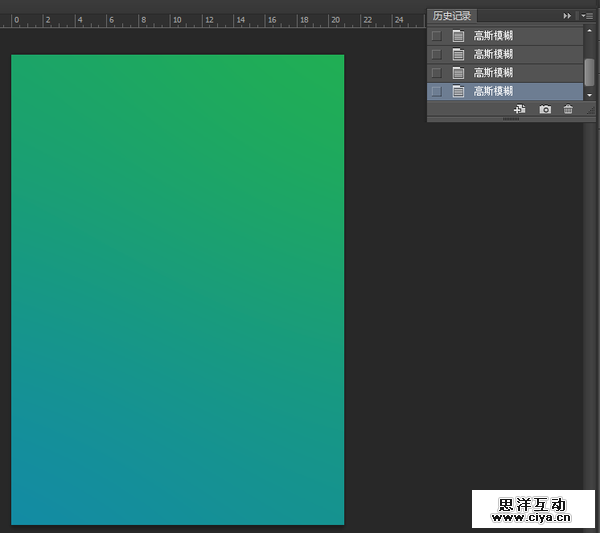
Task: Open the www.ciya.cn watermark link
Action: click(x=532, y=519)
